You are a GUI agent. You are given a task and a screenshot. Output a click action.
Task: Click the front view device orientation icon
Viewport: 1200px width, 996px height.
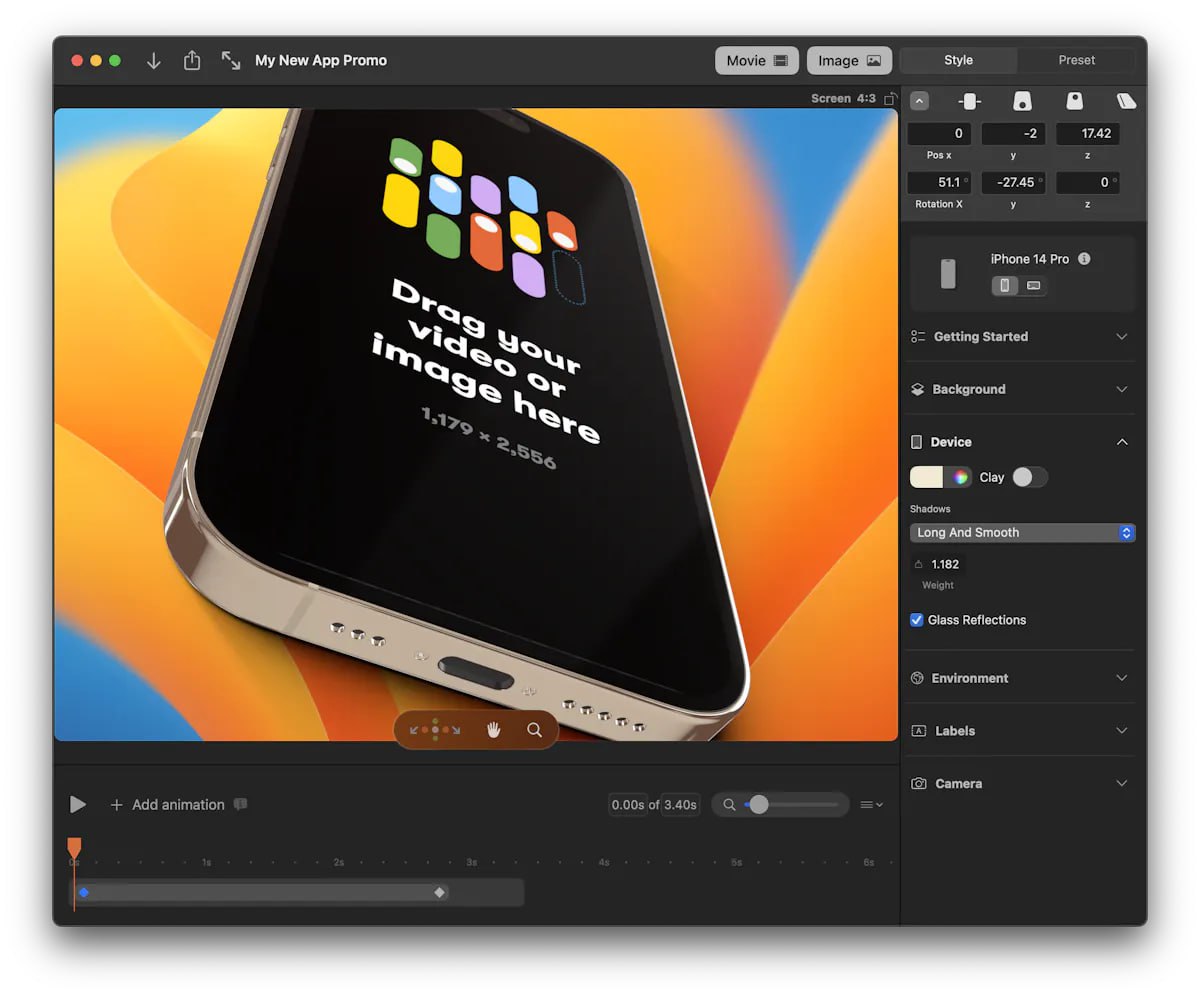pos(969,101)
